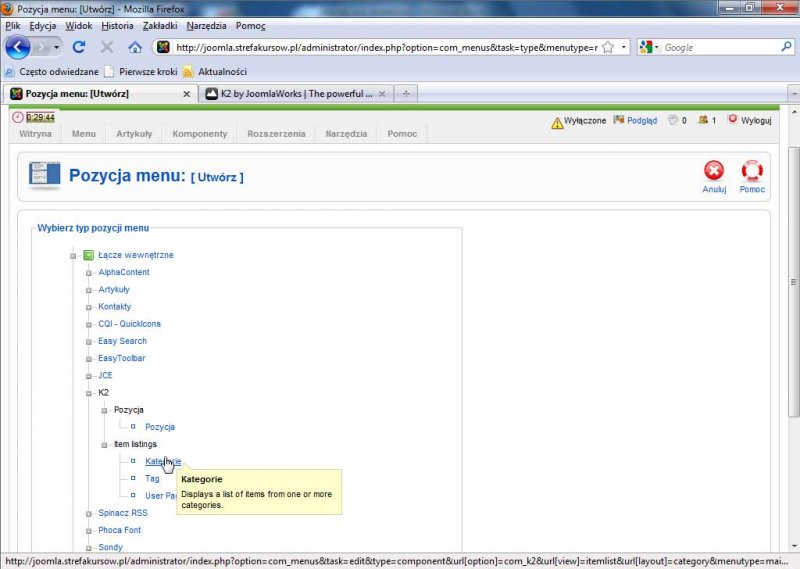Image resolution: width=800 pixels, height=569 pixels.
Task: Open Podgląd site preview
Action: [x=634, y=120]
